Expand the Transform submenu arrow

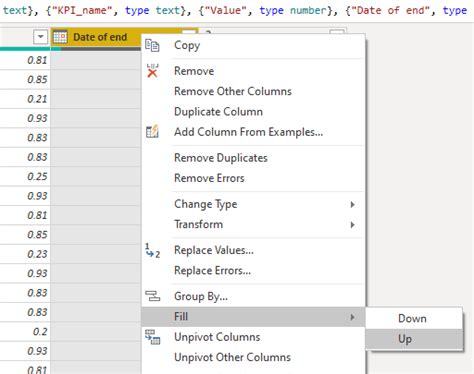[352, 225]
